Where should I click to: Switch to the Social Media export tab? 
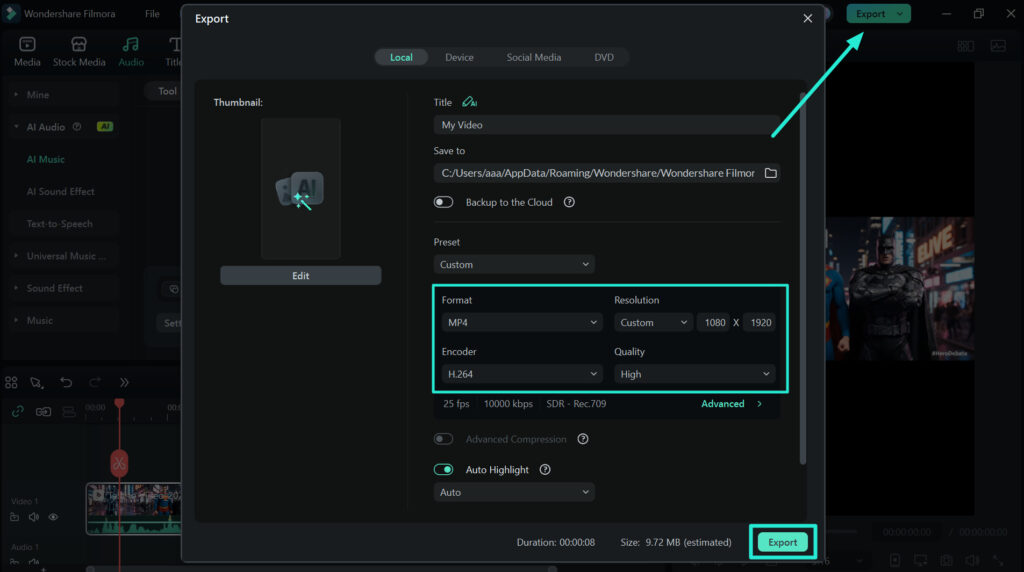[x=534, y=57]
